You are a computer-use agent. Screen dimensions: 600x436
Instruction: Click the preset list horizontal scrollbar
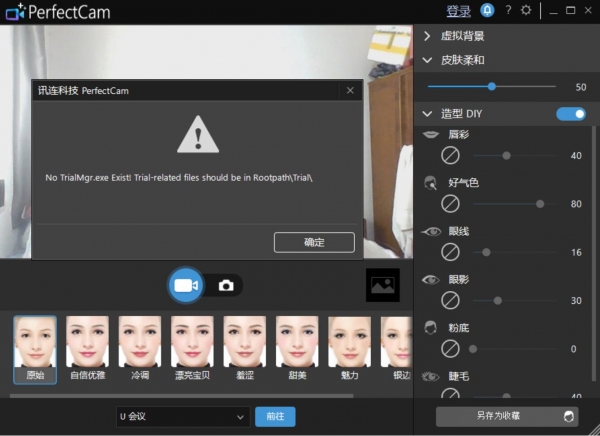click(182, 396)
